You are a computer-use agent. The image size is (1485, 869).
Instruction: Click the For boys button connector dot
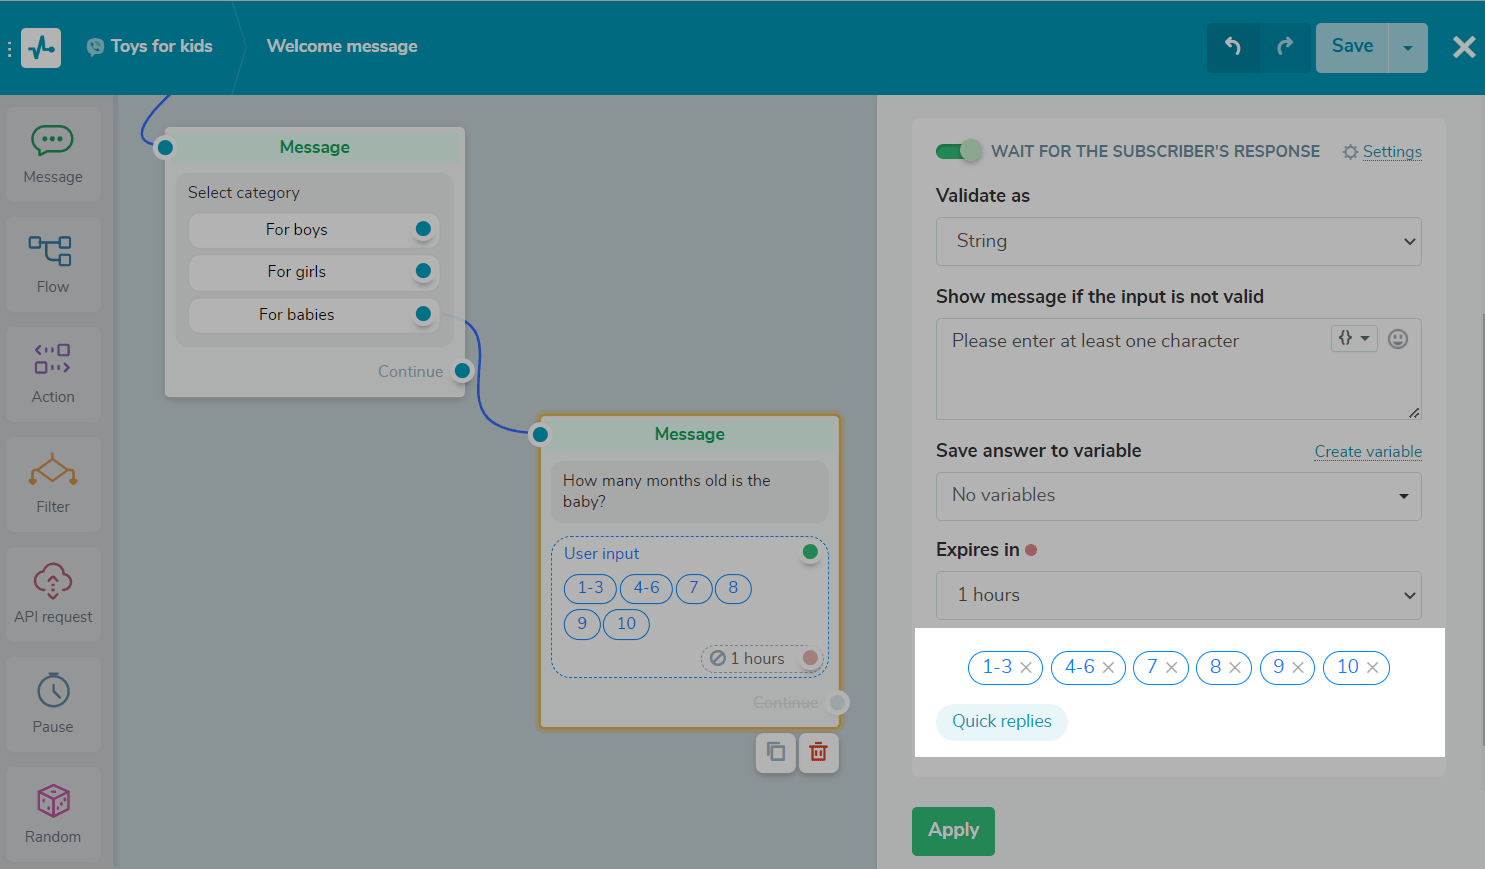[x=423, y=229]
